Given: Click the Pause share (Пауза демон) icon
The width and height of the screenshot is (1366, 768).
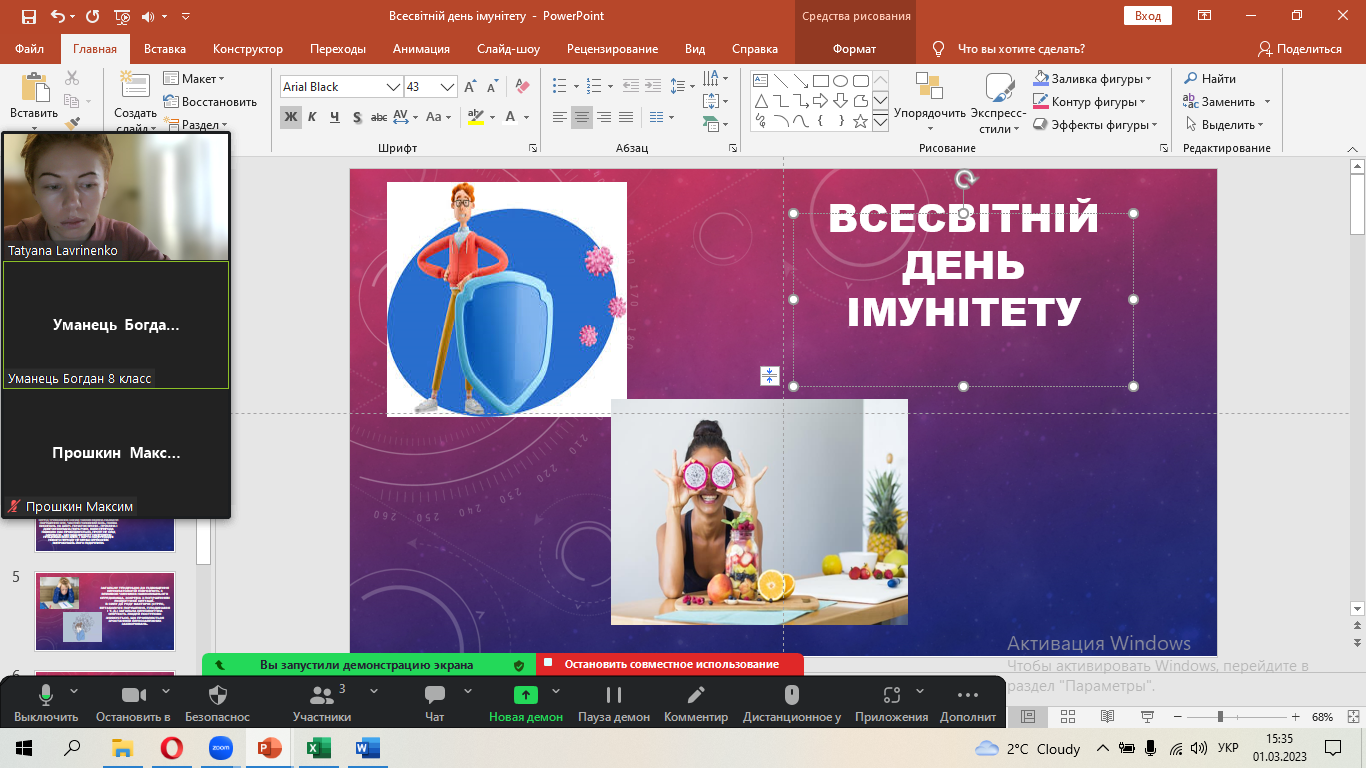Looking at the screenshot, I should 614,695.
